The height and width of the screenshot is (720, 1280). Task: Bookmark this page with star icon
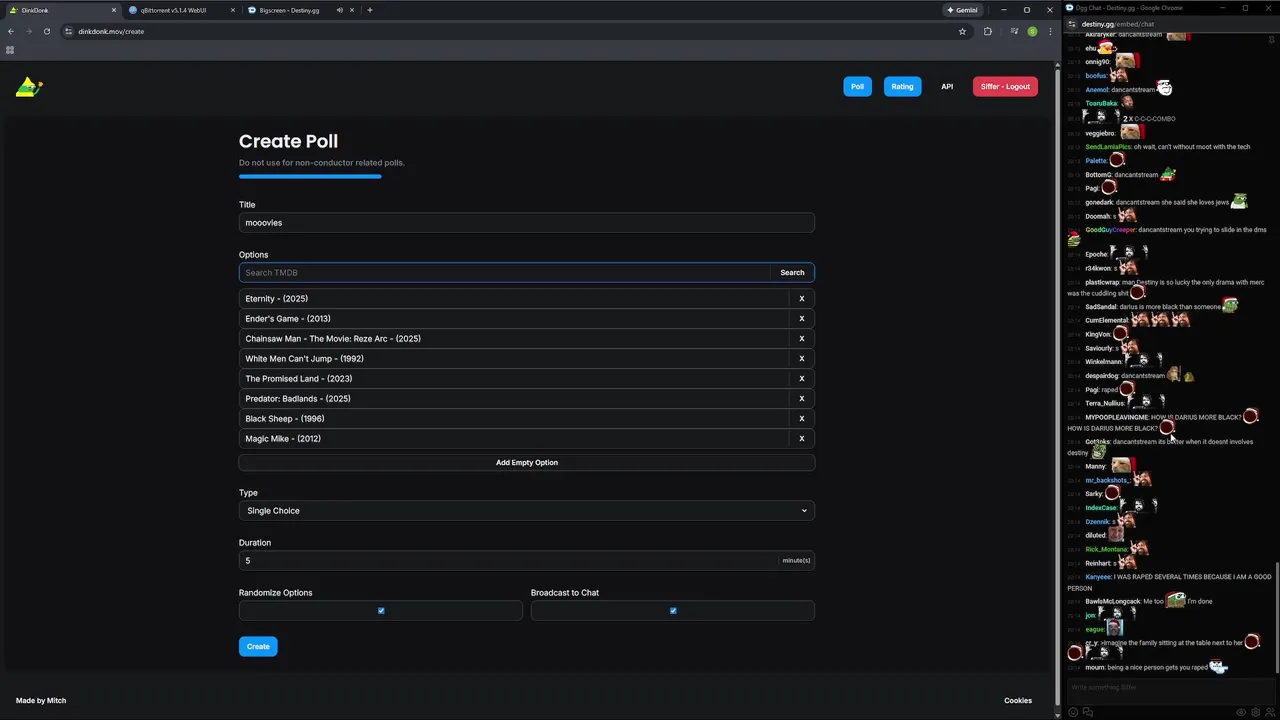962,31
